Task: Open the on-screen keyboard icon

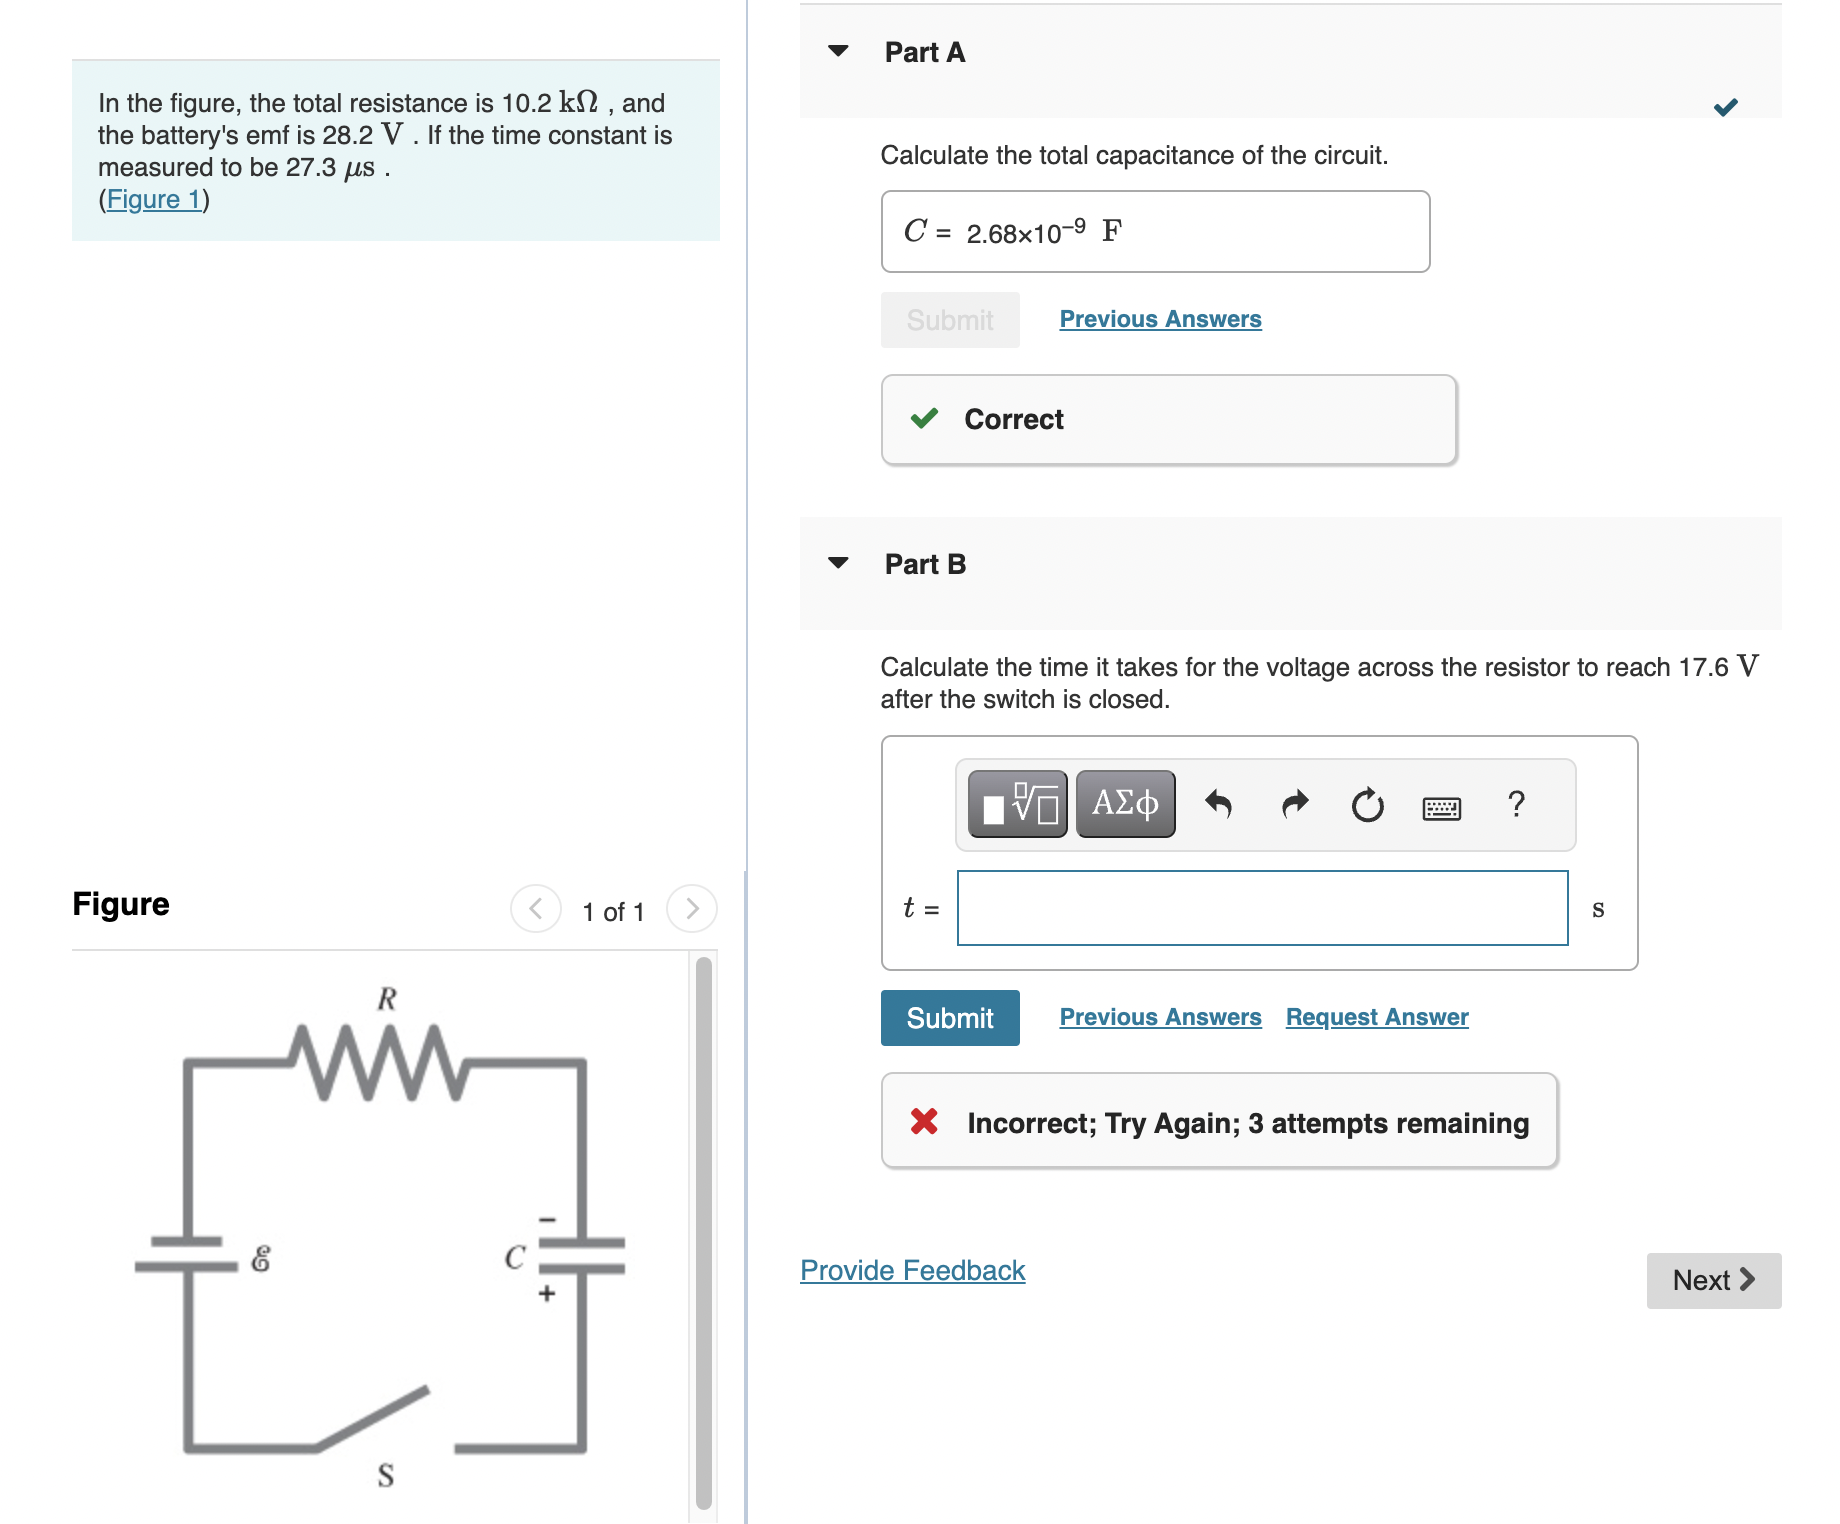Action: (x=1442, y=806)
